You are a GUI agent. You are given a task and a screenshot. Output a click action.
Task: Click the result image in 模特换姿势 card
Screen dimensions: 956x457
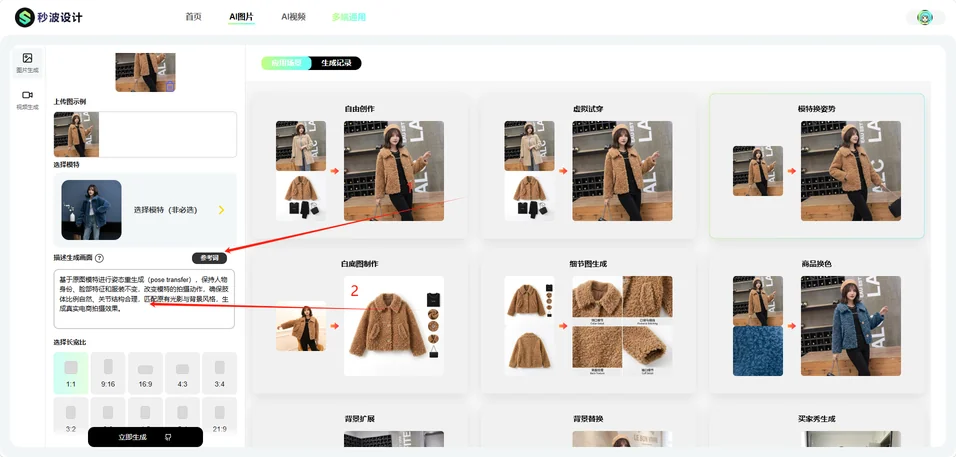coord(851,171)
